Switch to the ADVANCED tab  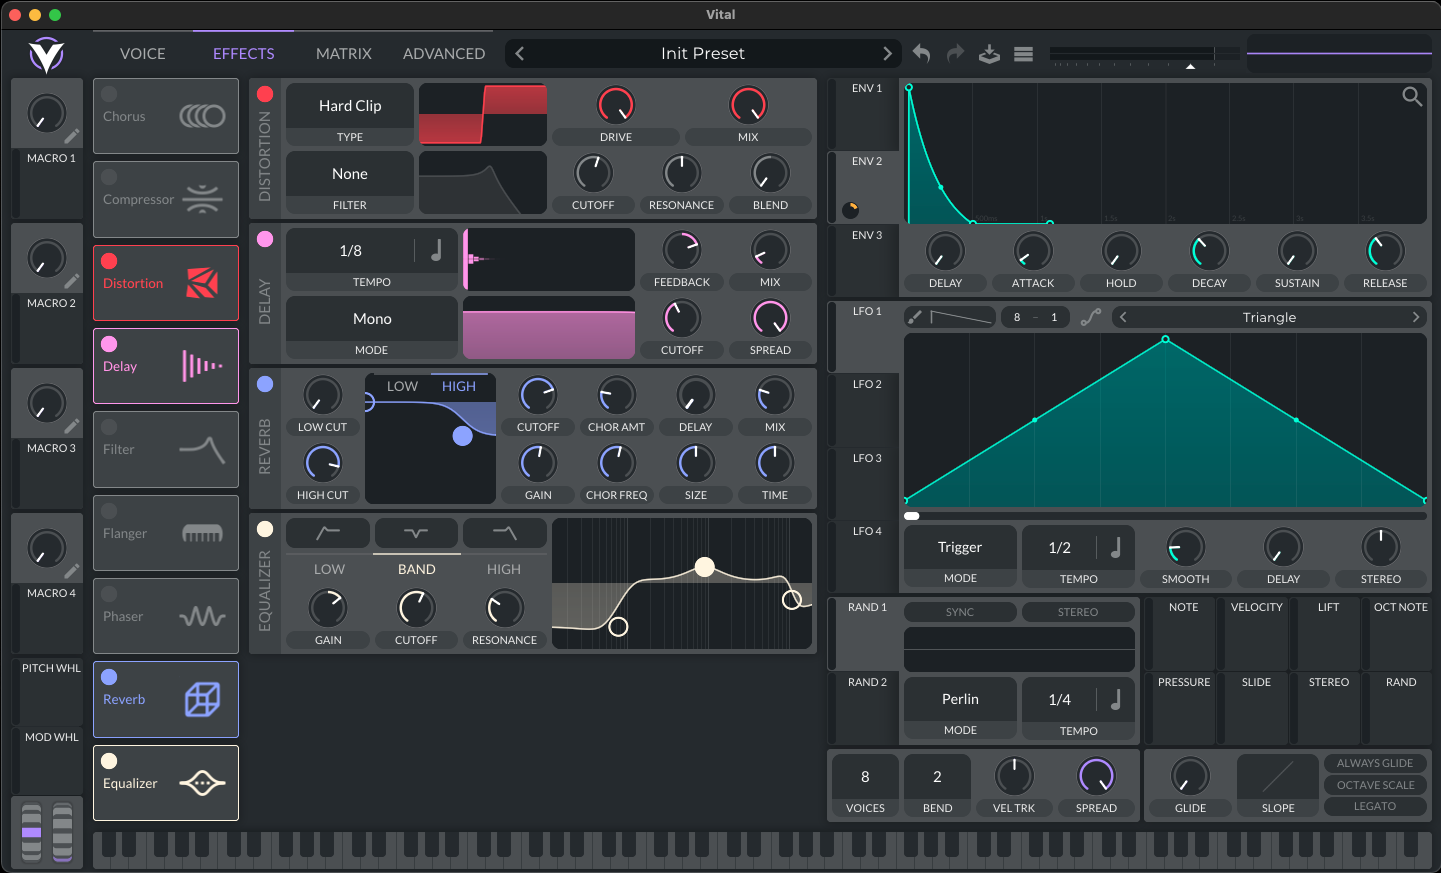444,54
